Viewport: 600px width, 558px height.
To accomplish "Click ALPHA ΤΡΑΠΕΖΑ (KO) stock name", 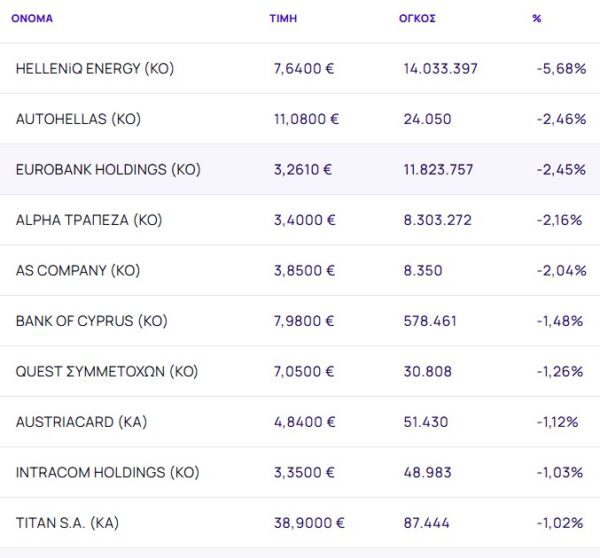I will [x=89, y=220].
